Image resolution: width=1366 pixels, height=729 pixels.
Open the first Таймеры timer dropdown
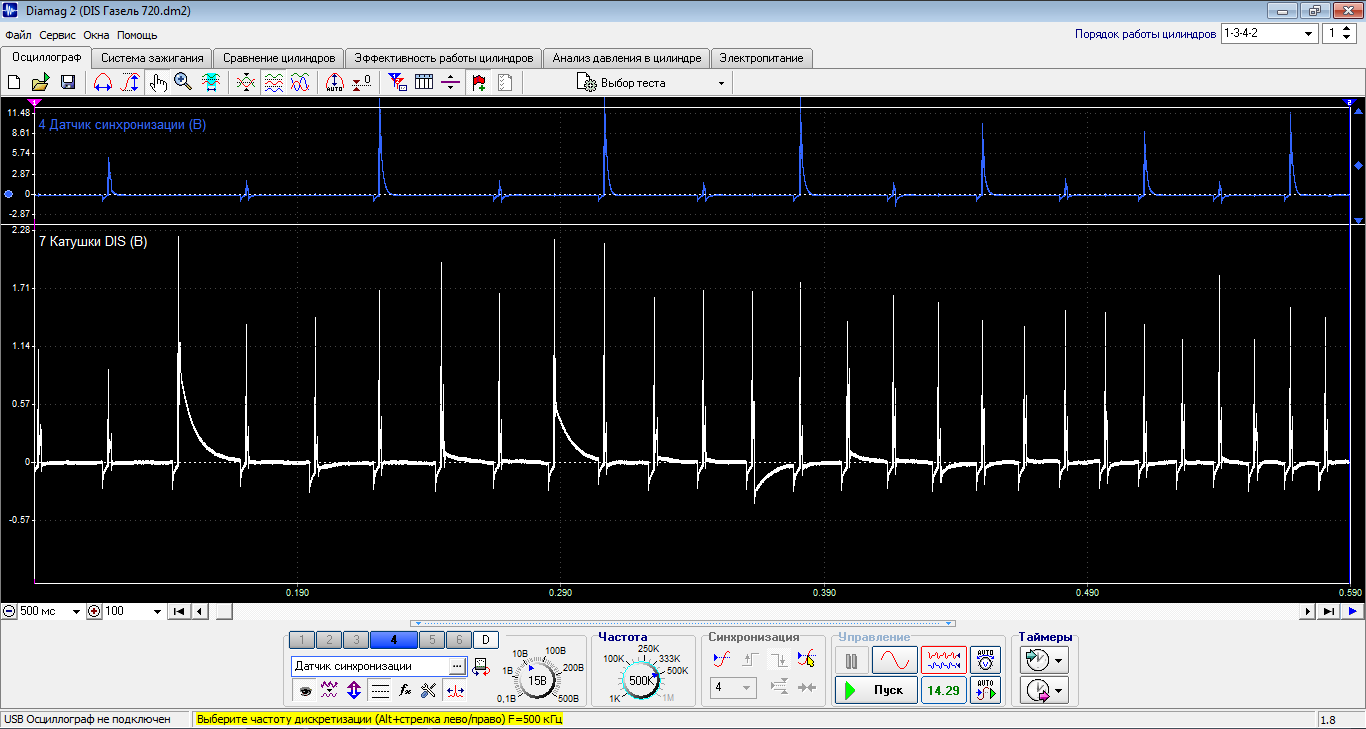(1044, 660)
